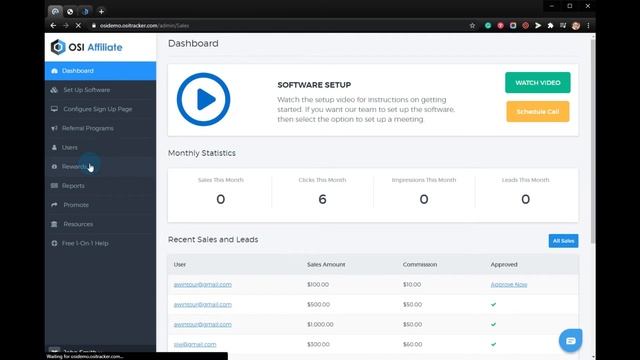Image resolution: width=640 pixels, height=360 pixels.
Task: Open the Chrome three-dot menu
Action: pyautogui.click(x=588, y=26)
